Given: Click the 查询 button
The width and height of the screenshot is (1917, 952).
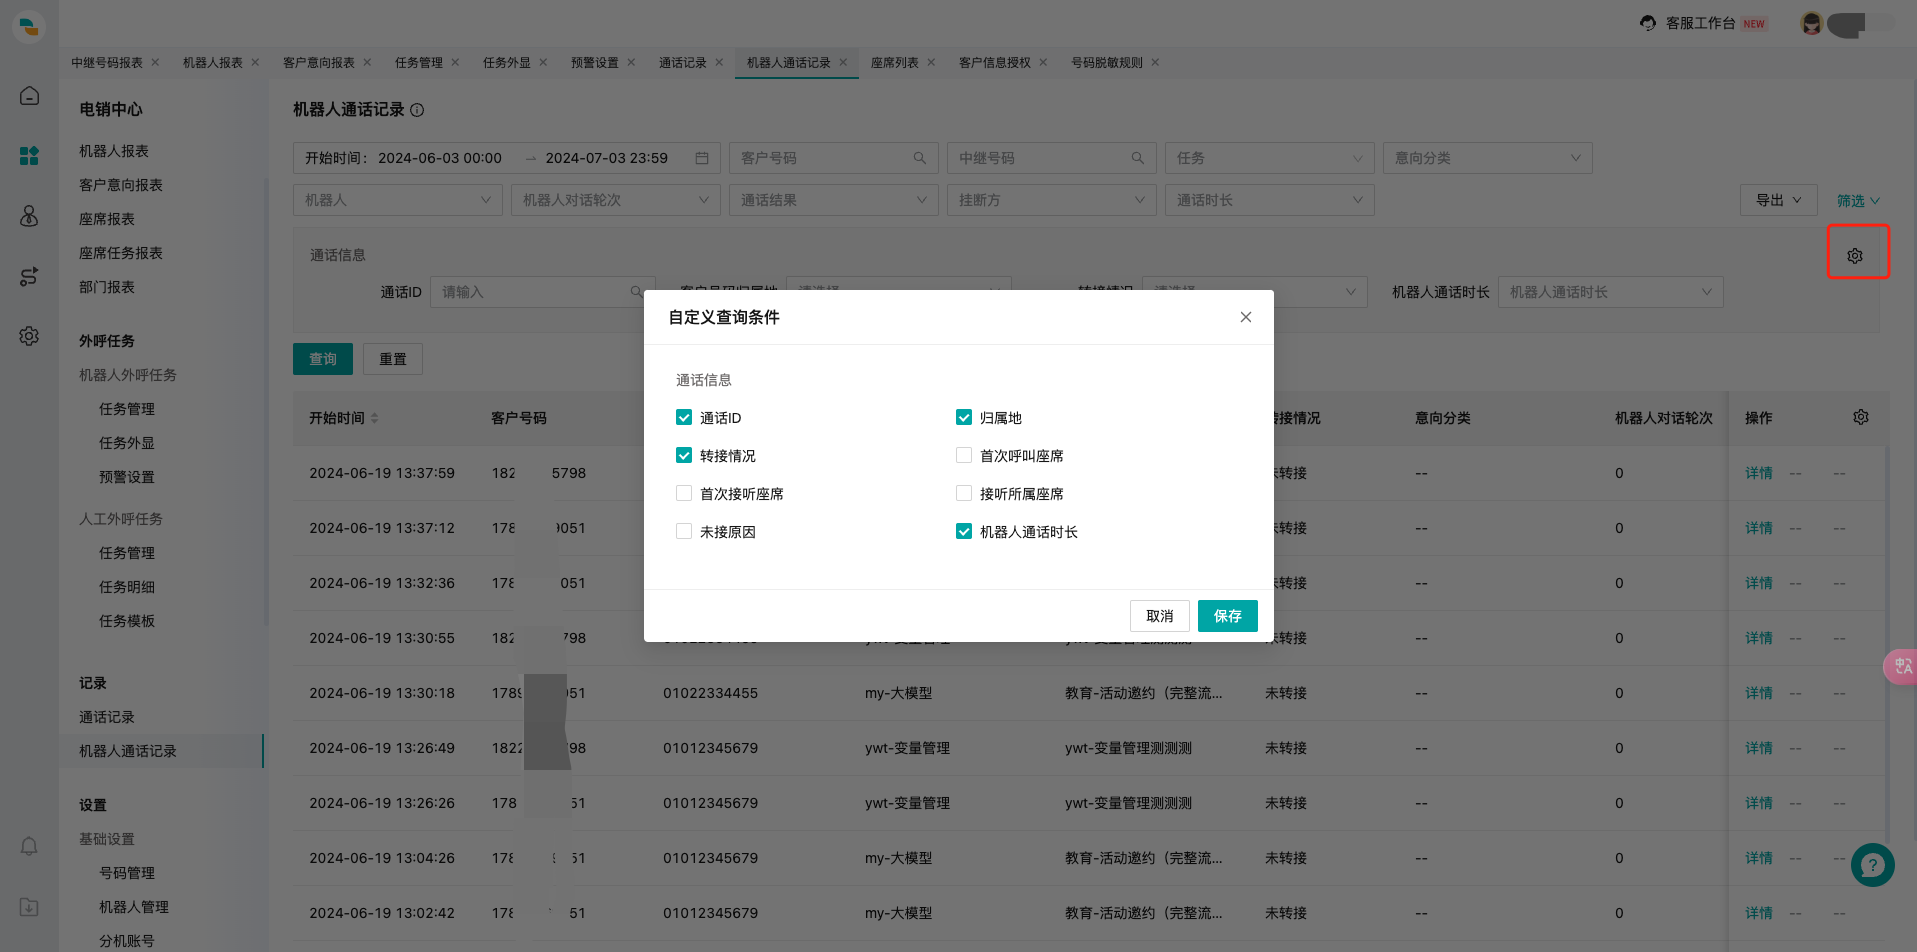Looking at the screenshot, I should [323, 359].
